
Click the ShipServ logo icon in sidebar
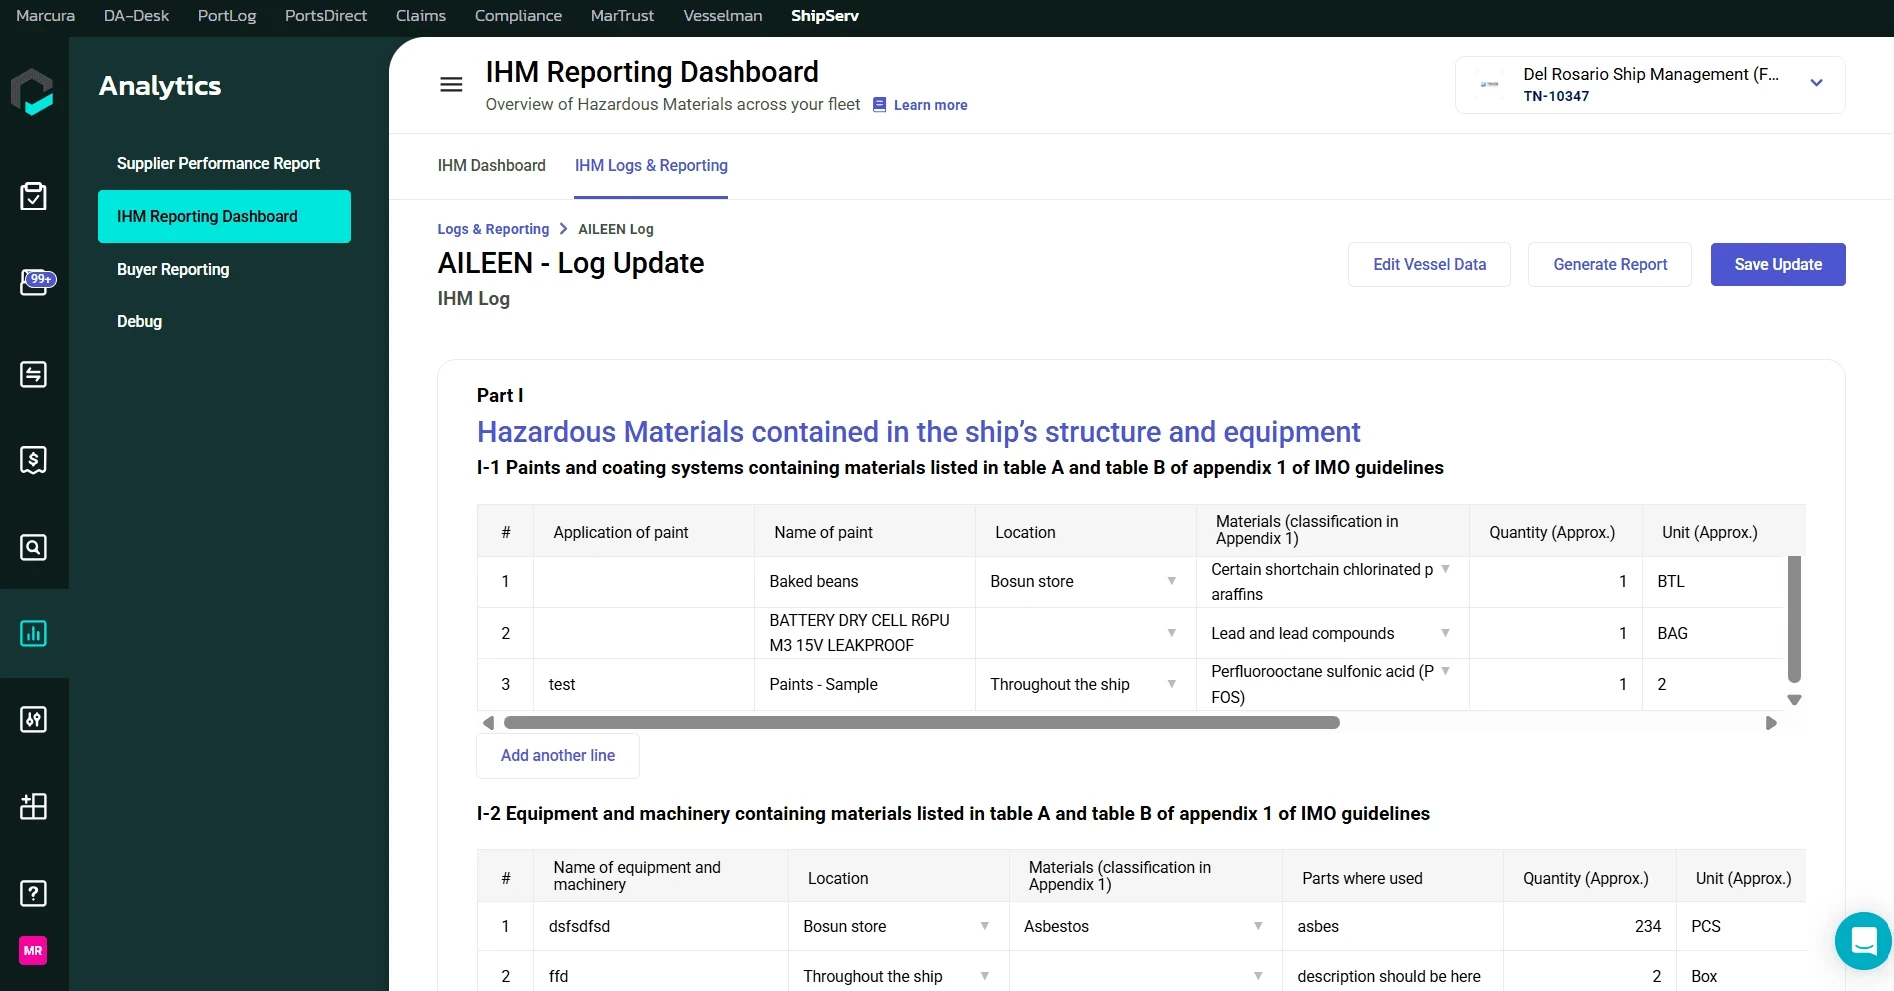[x=32, y=92]
